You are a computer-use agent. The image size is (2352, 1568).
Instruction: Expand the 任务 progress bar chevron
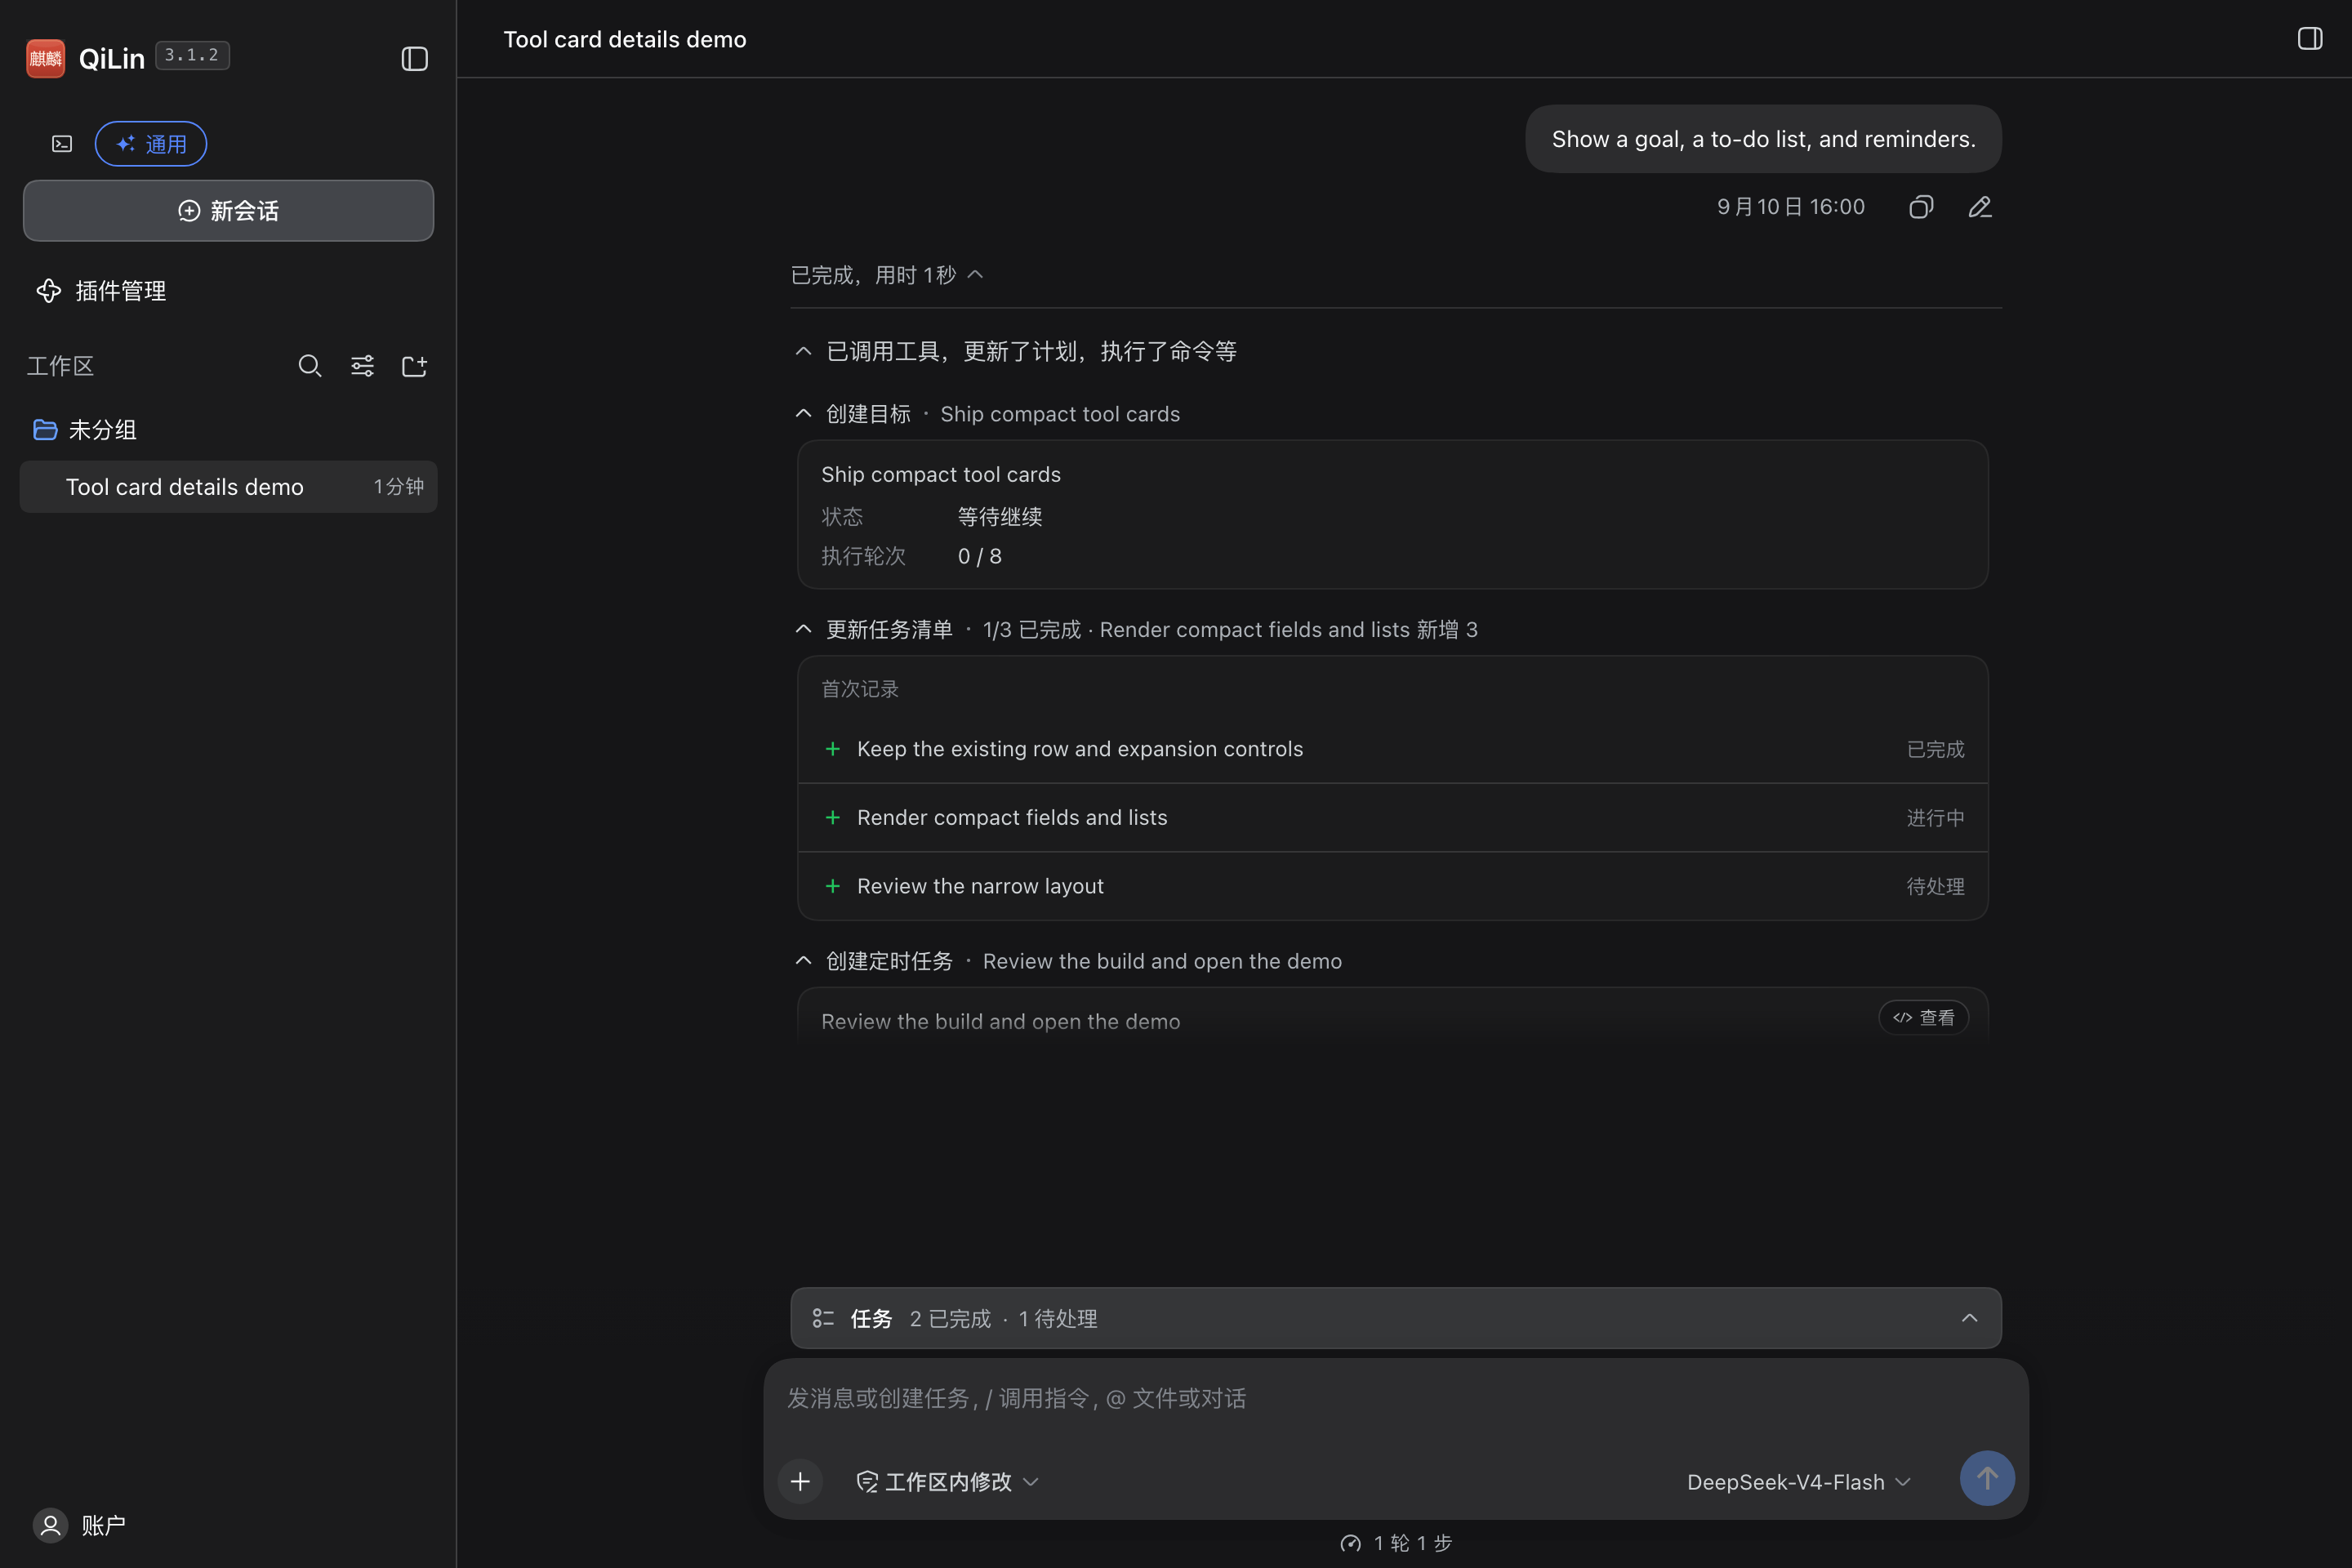1969,1318
